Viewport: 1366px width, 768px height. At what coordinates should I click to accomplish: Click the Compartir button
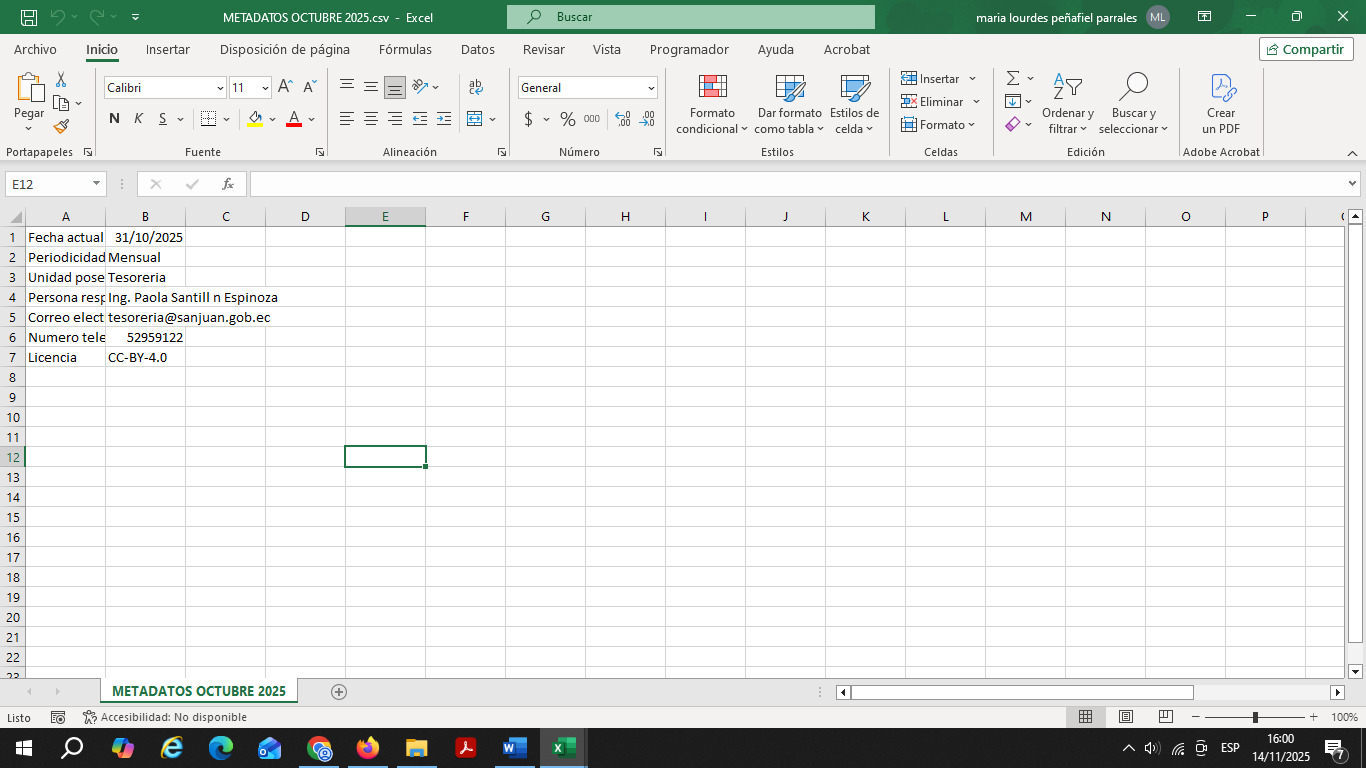[1306, 49]
